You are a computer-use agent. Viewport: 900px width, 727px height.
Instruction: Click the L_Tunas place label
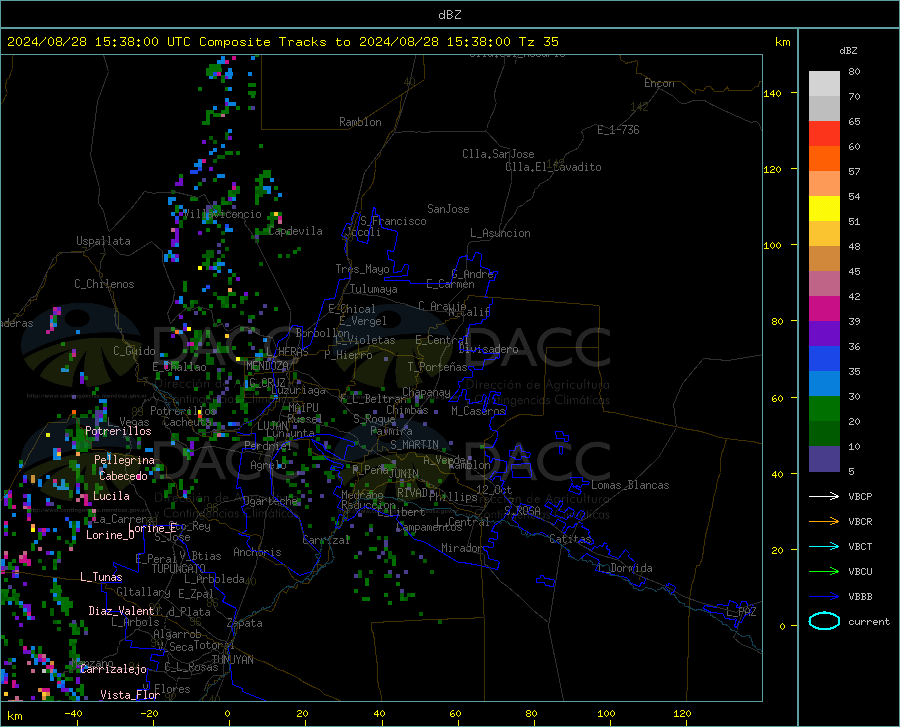pos(101,577)
